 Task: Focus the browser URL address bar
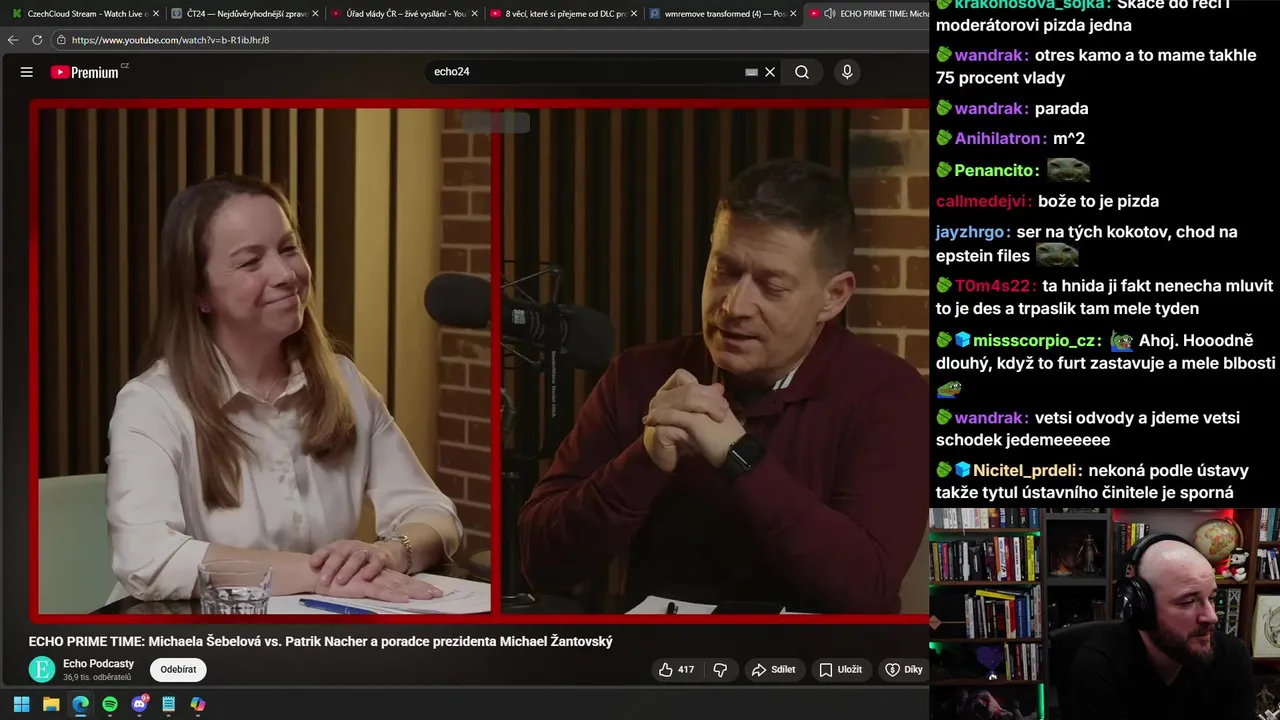pos(490,40)
